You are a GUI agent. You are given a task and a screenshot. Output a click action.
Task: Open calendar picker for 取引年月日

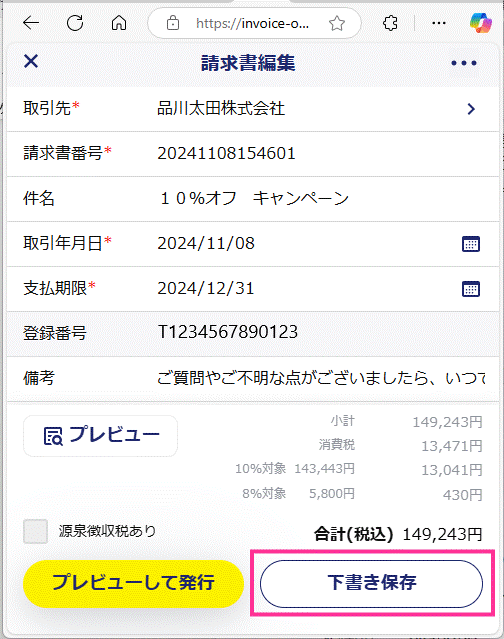(471, 244)
